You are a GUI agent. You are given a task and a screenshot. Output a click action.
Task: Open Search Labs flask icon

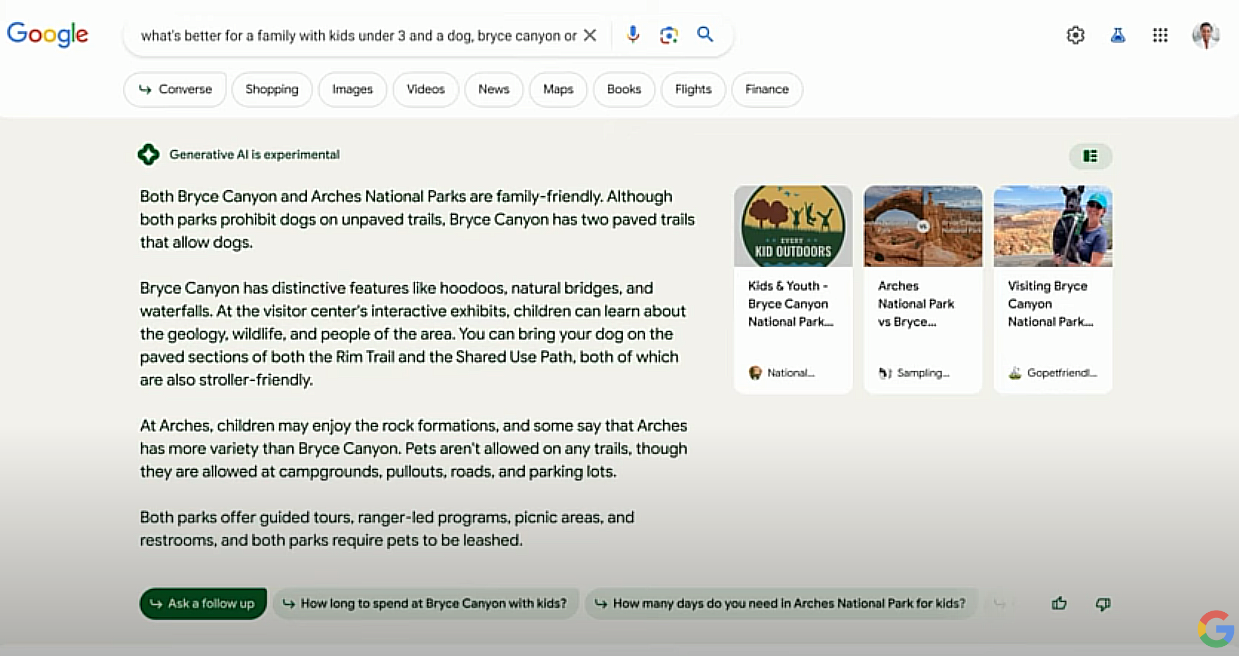click(x=1118, y=35)
